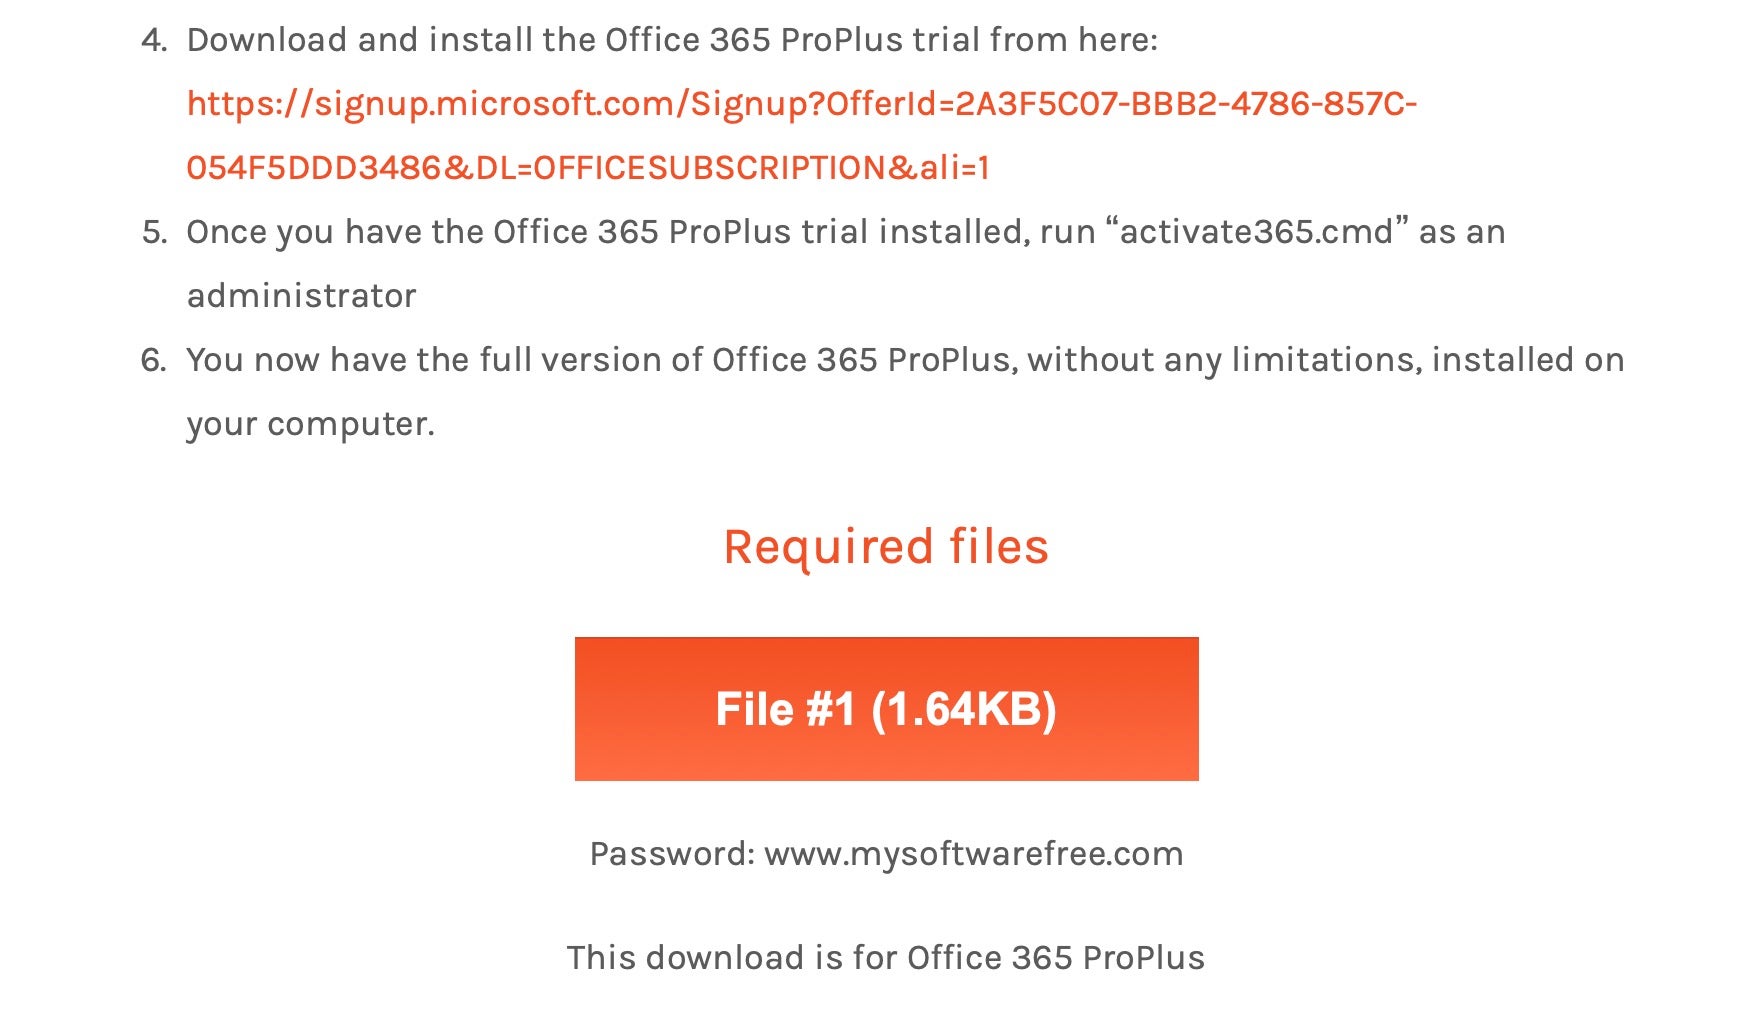Screen dimensions: 1742x1012
Task: Click list number 6
Action: (153, 360)
